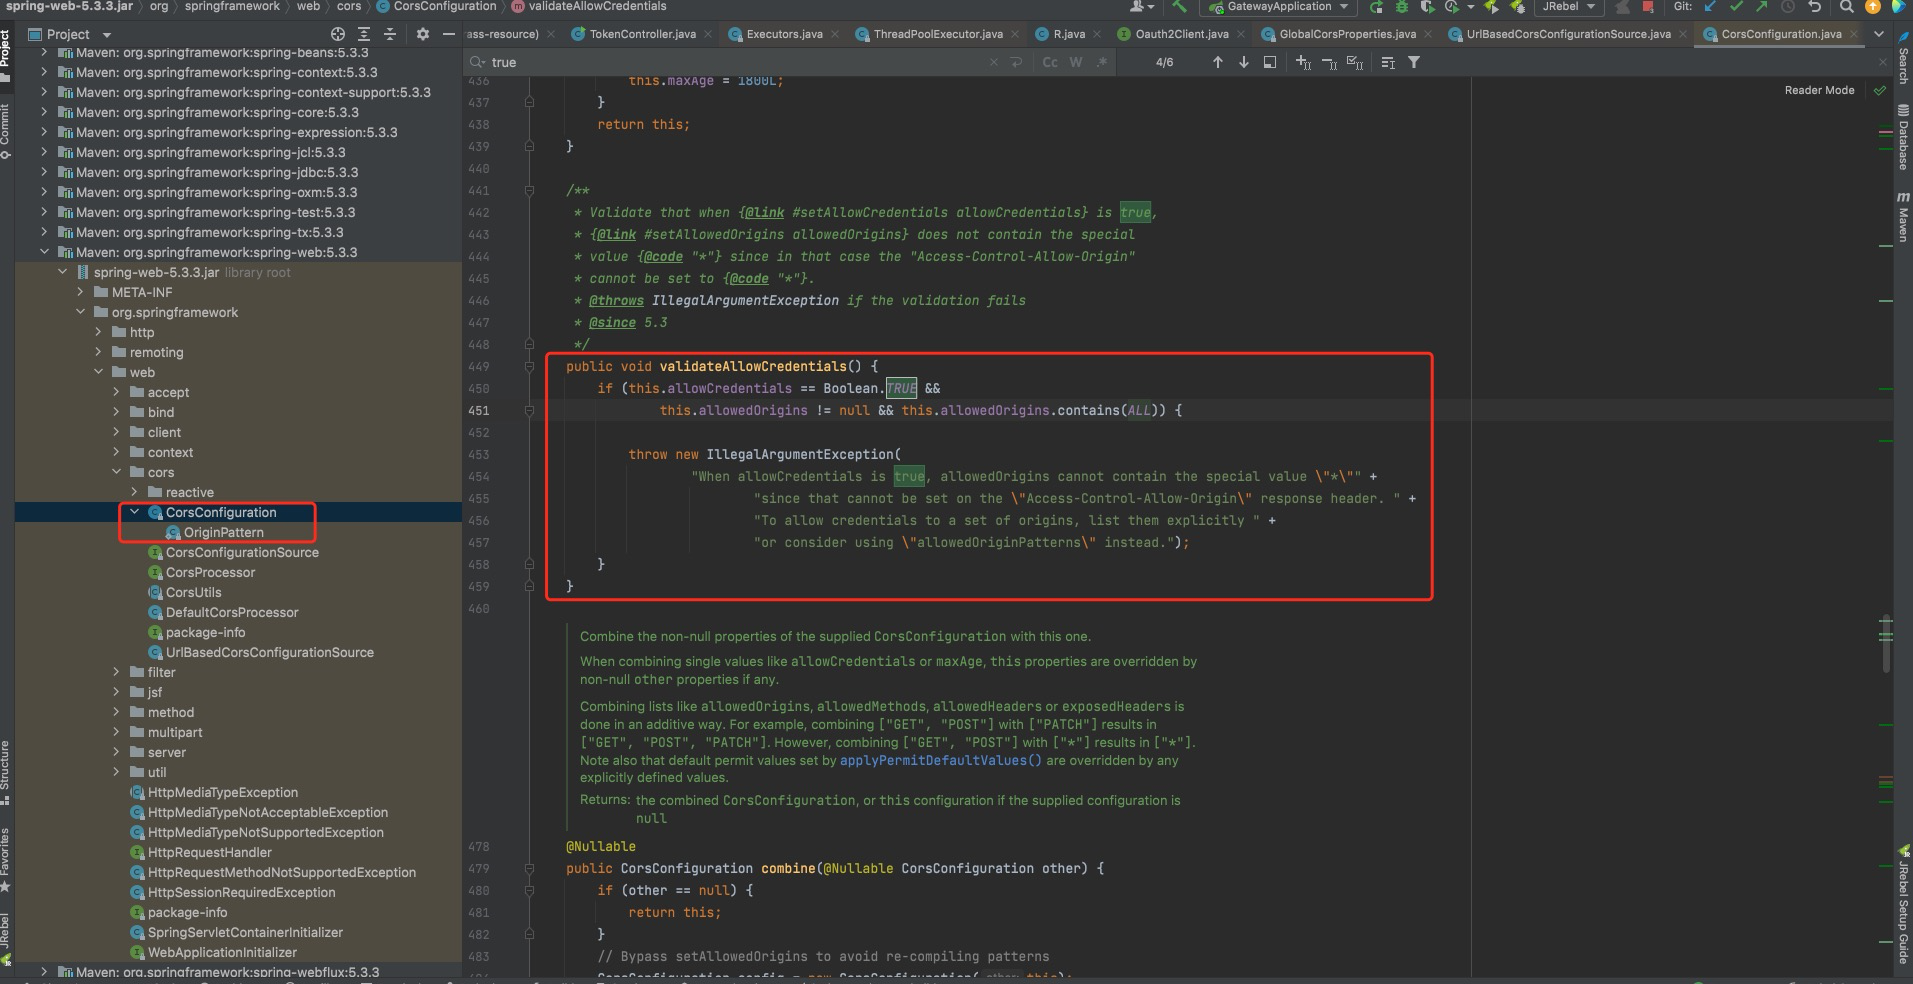Viewport: 1913px width, 984px height.
Task: Open DefaultCorsProcessor class in tree
Action: 231,612
